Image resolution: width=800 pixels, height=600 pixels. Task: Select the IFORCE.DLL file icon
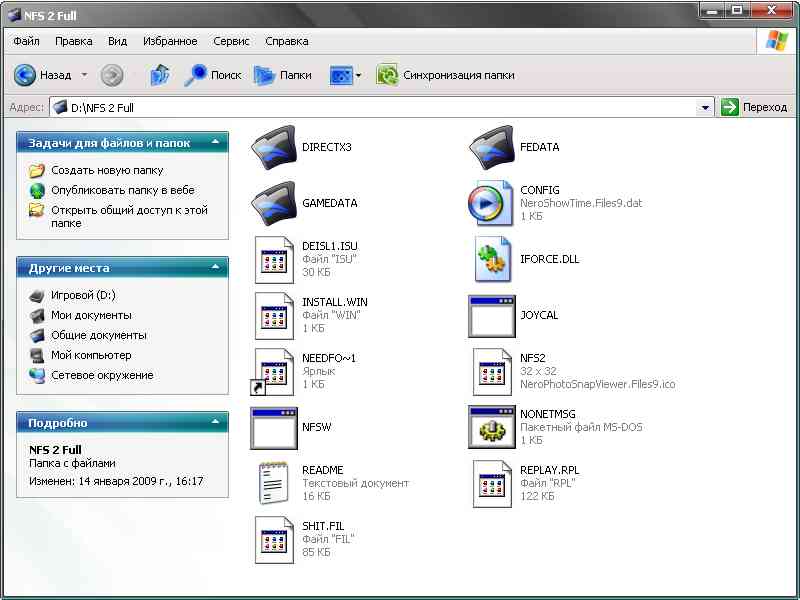492,259
